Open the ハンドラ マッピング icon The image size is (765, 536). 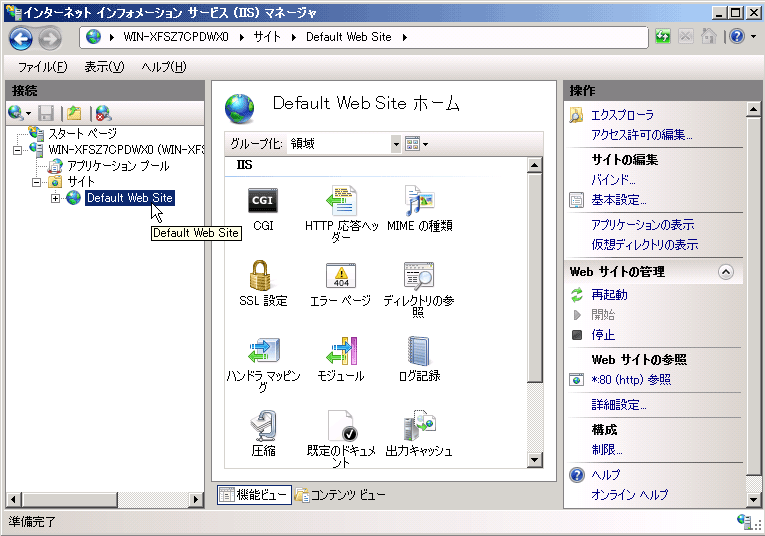click(x=263, y=351)
